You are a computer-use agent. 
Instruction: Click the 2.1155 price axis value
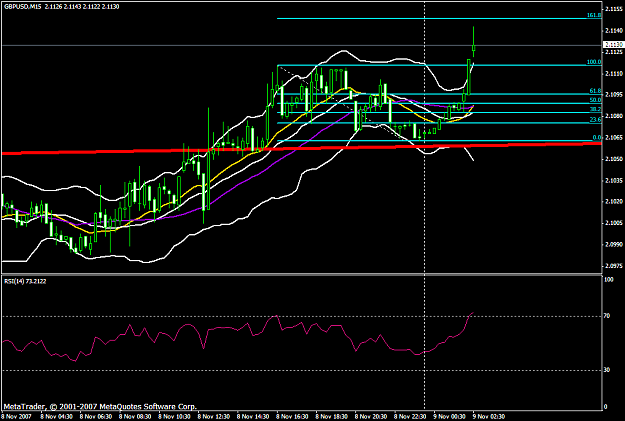614,9
